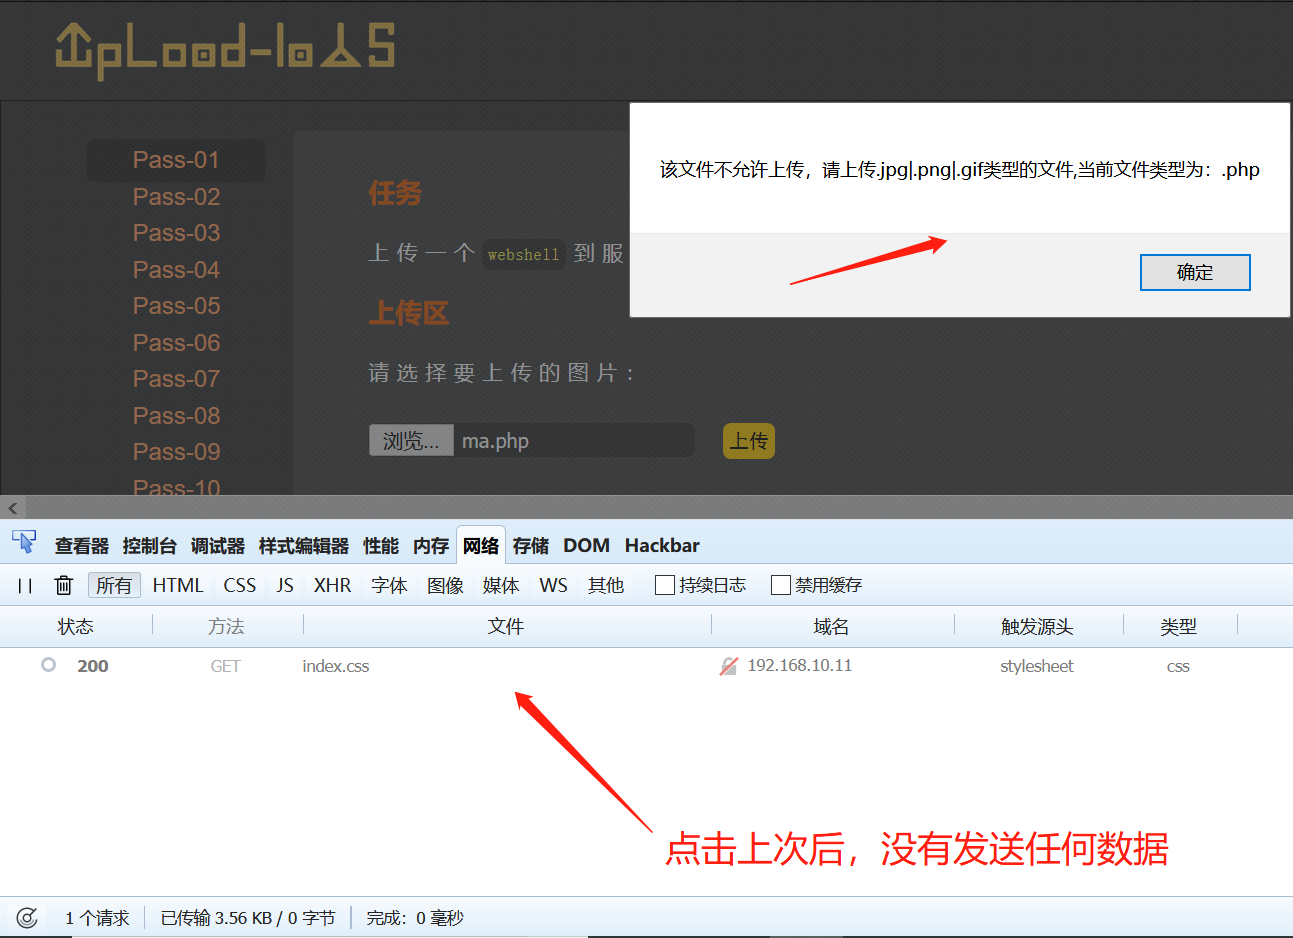Click the ma.php file name field

coord(574,440)
